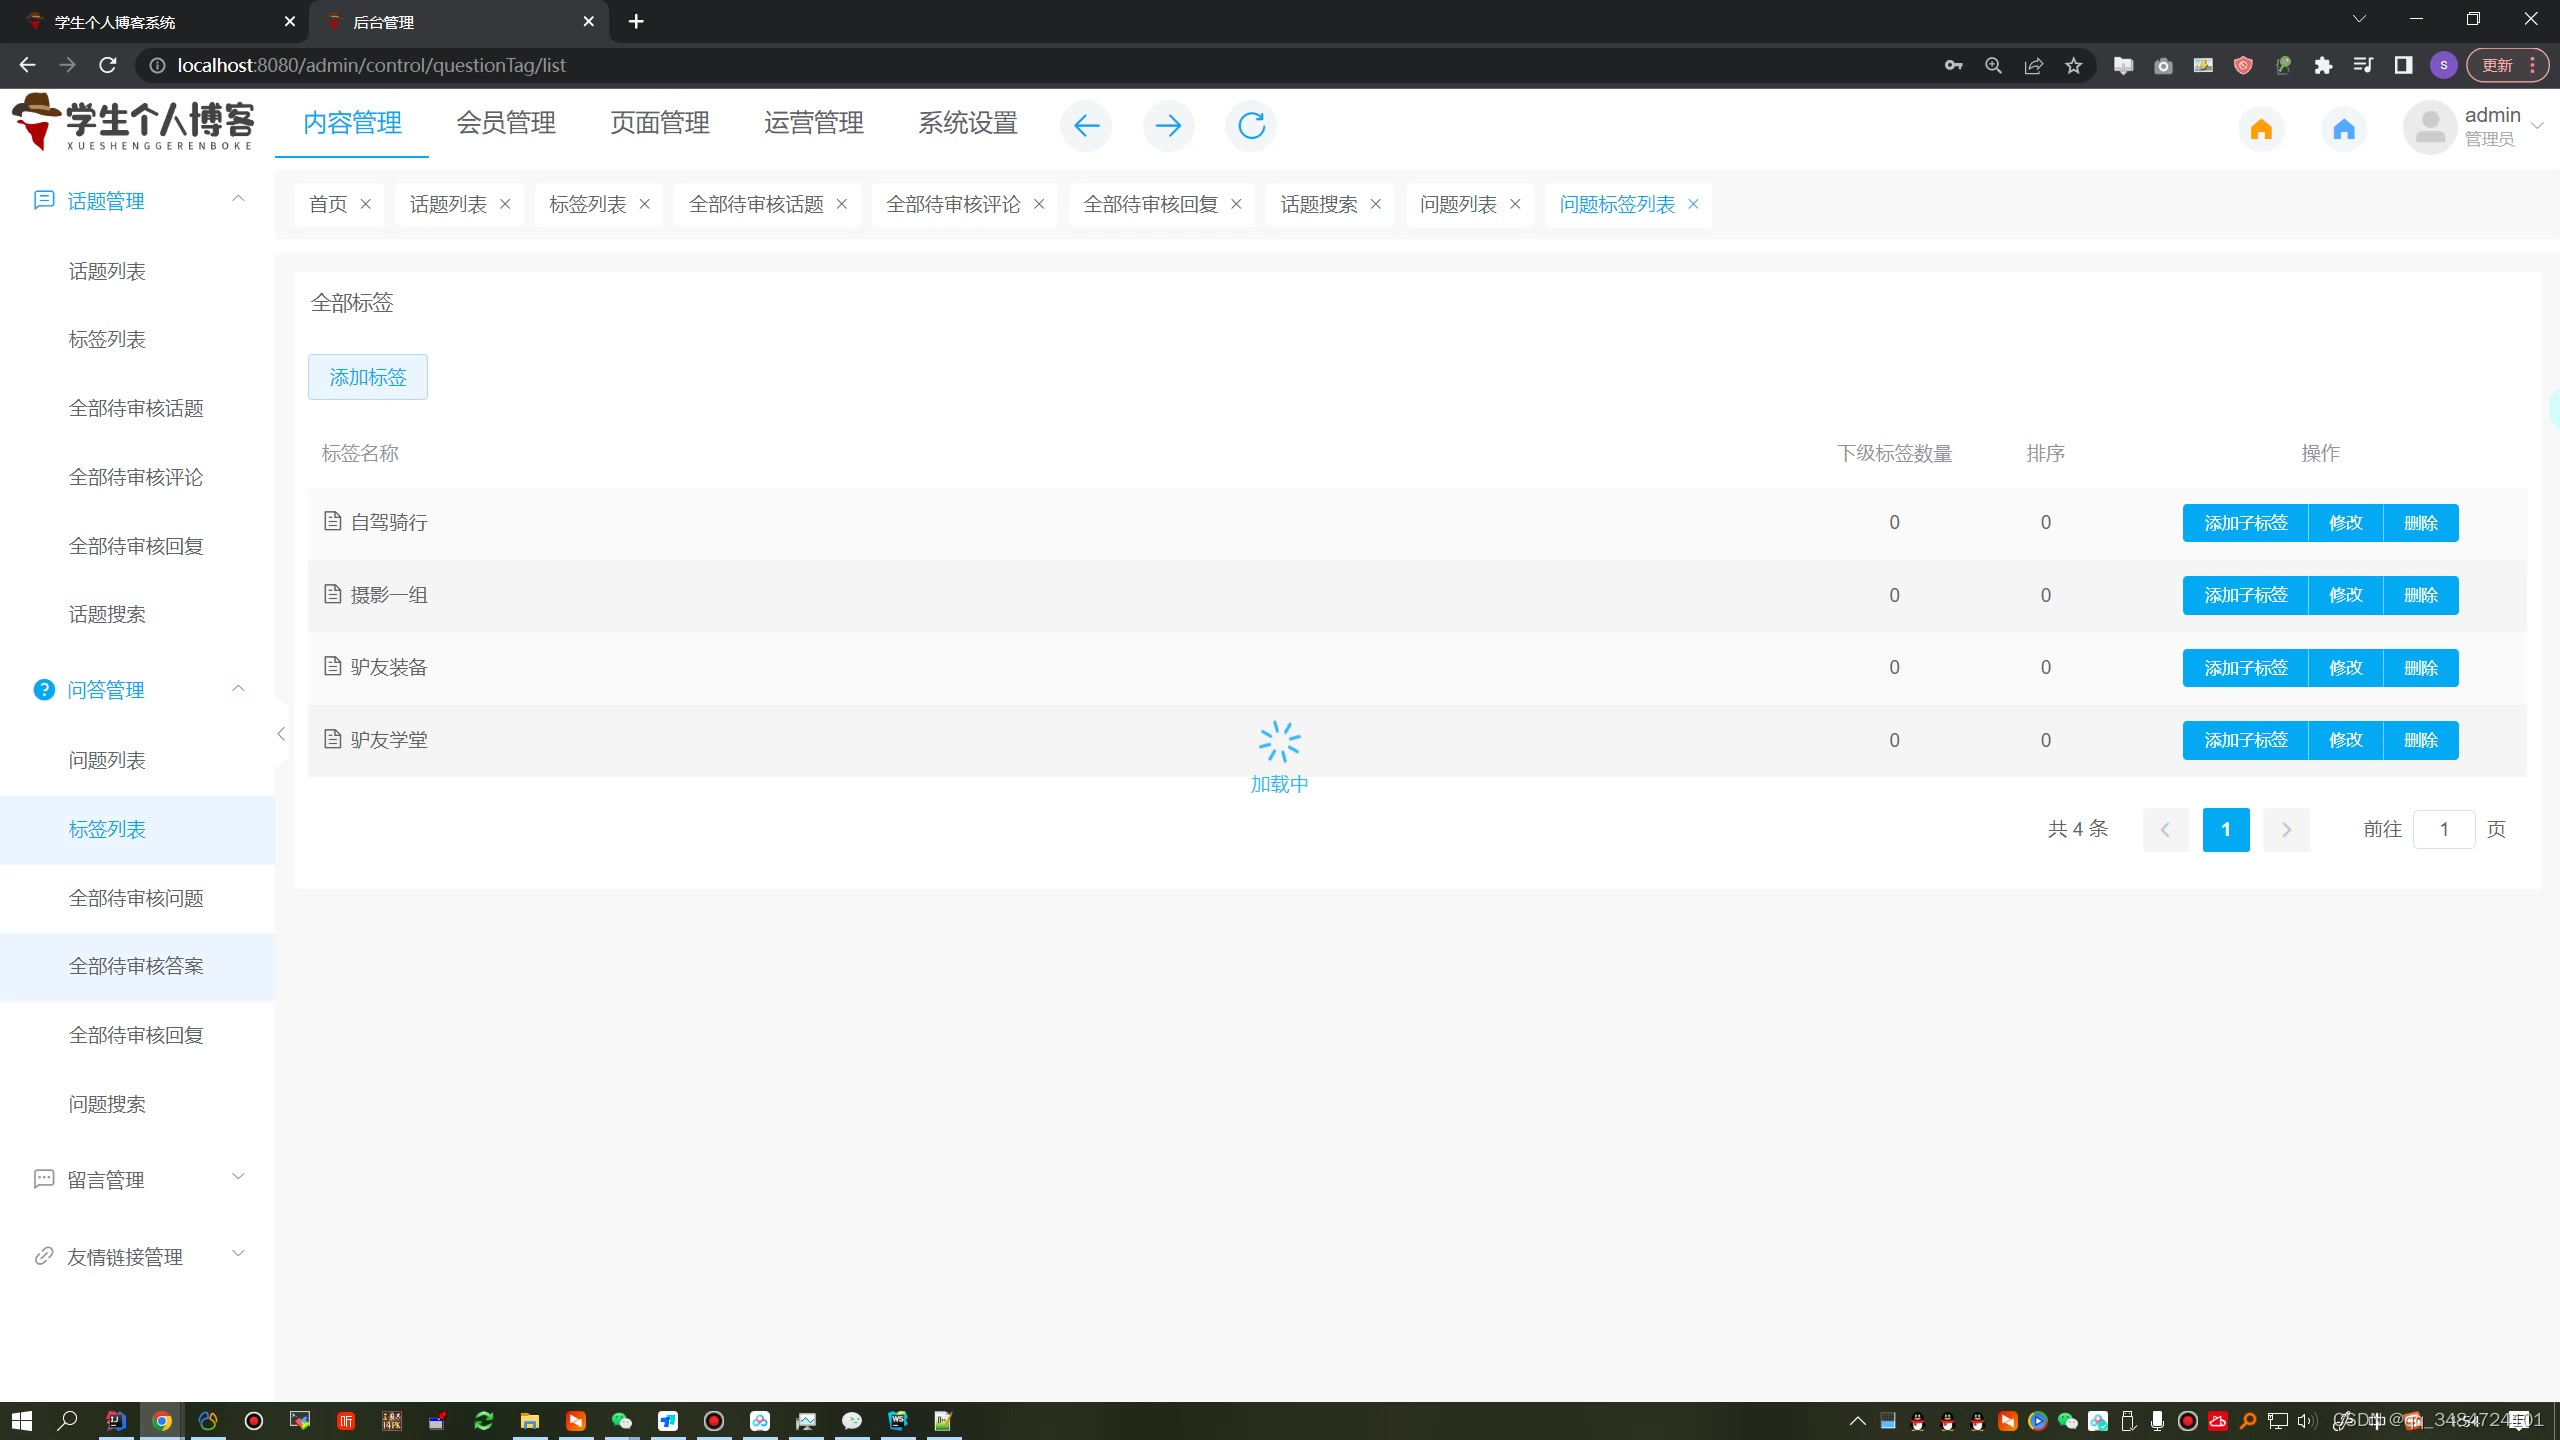This screenshot has width=2560, height=1440.
Task: Switch to 会员管理 top menu
Action: (506, 123)
